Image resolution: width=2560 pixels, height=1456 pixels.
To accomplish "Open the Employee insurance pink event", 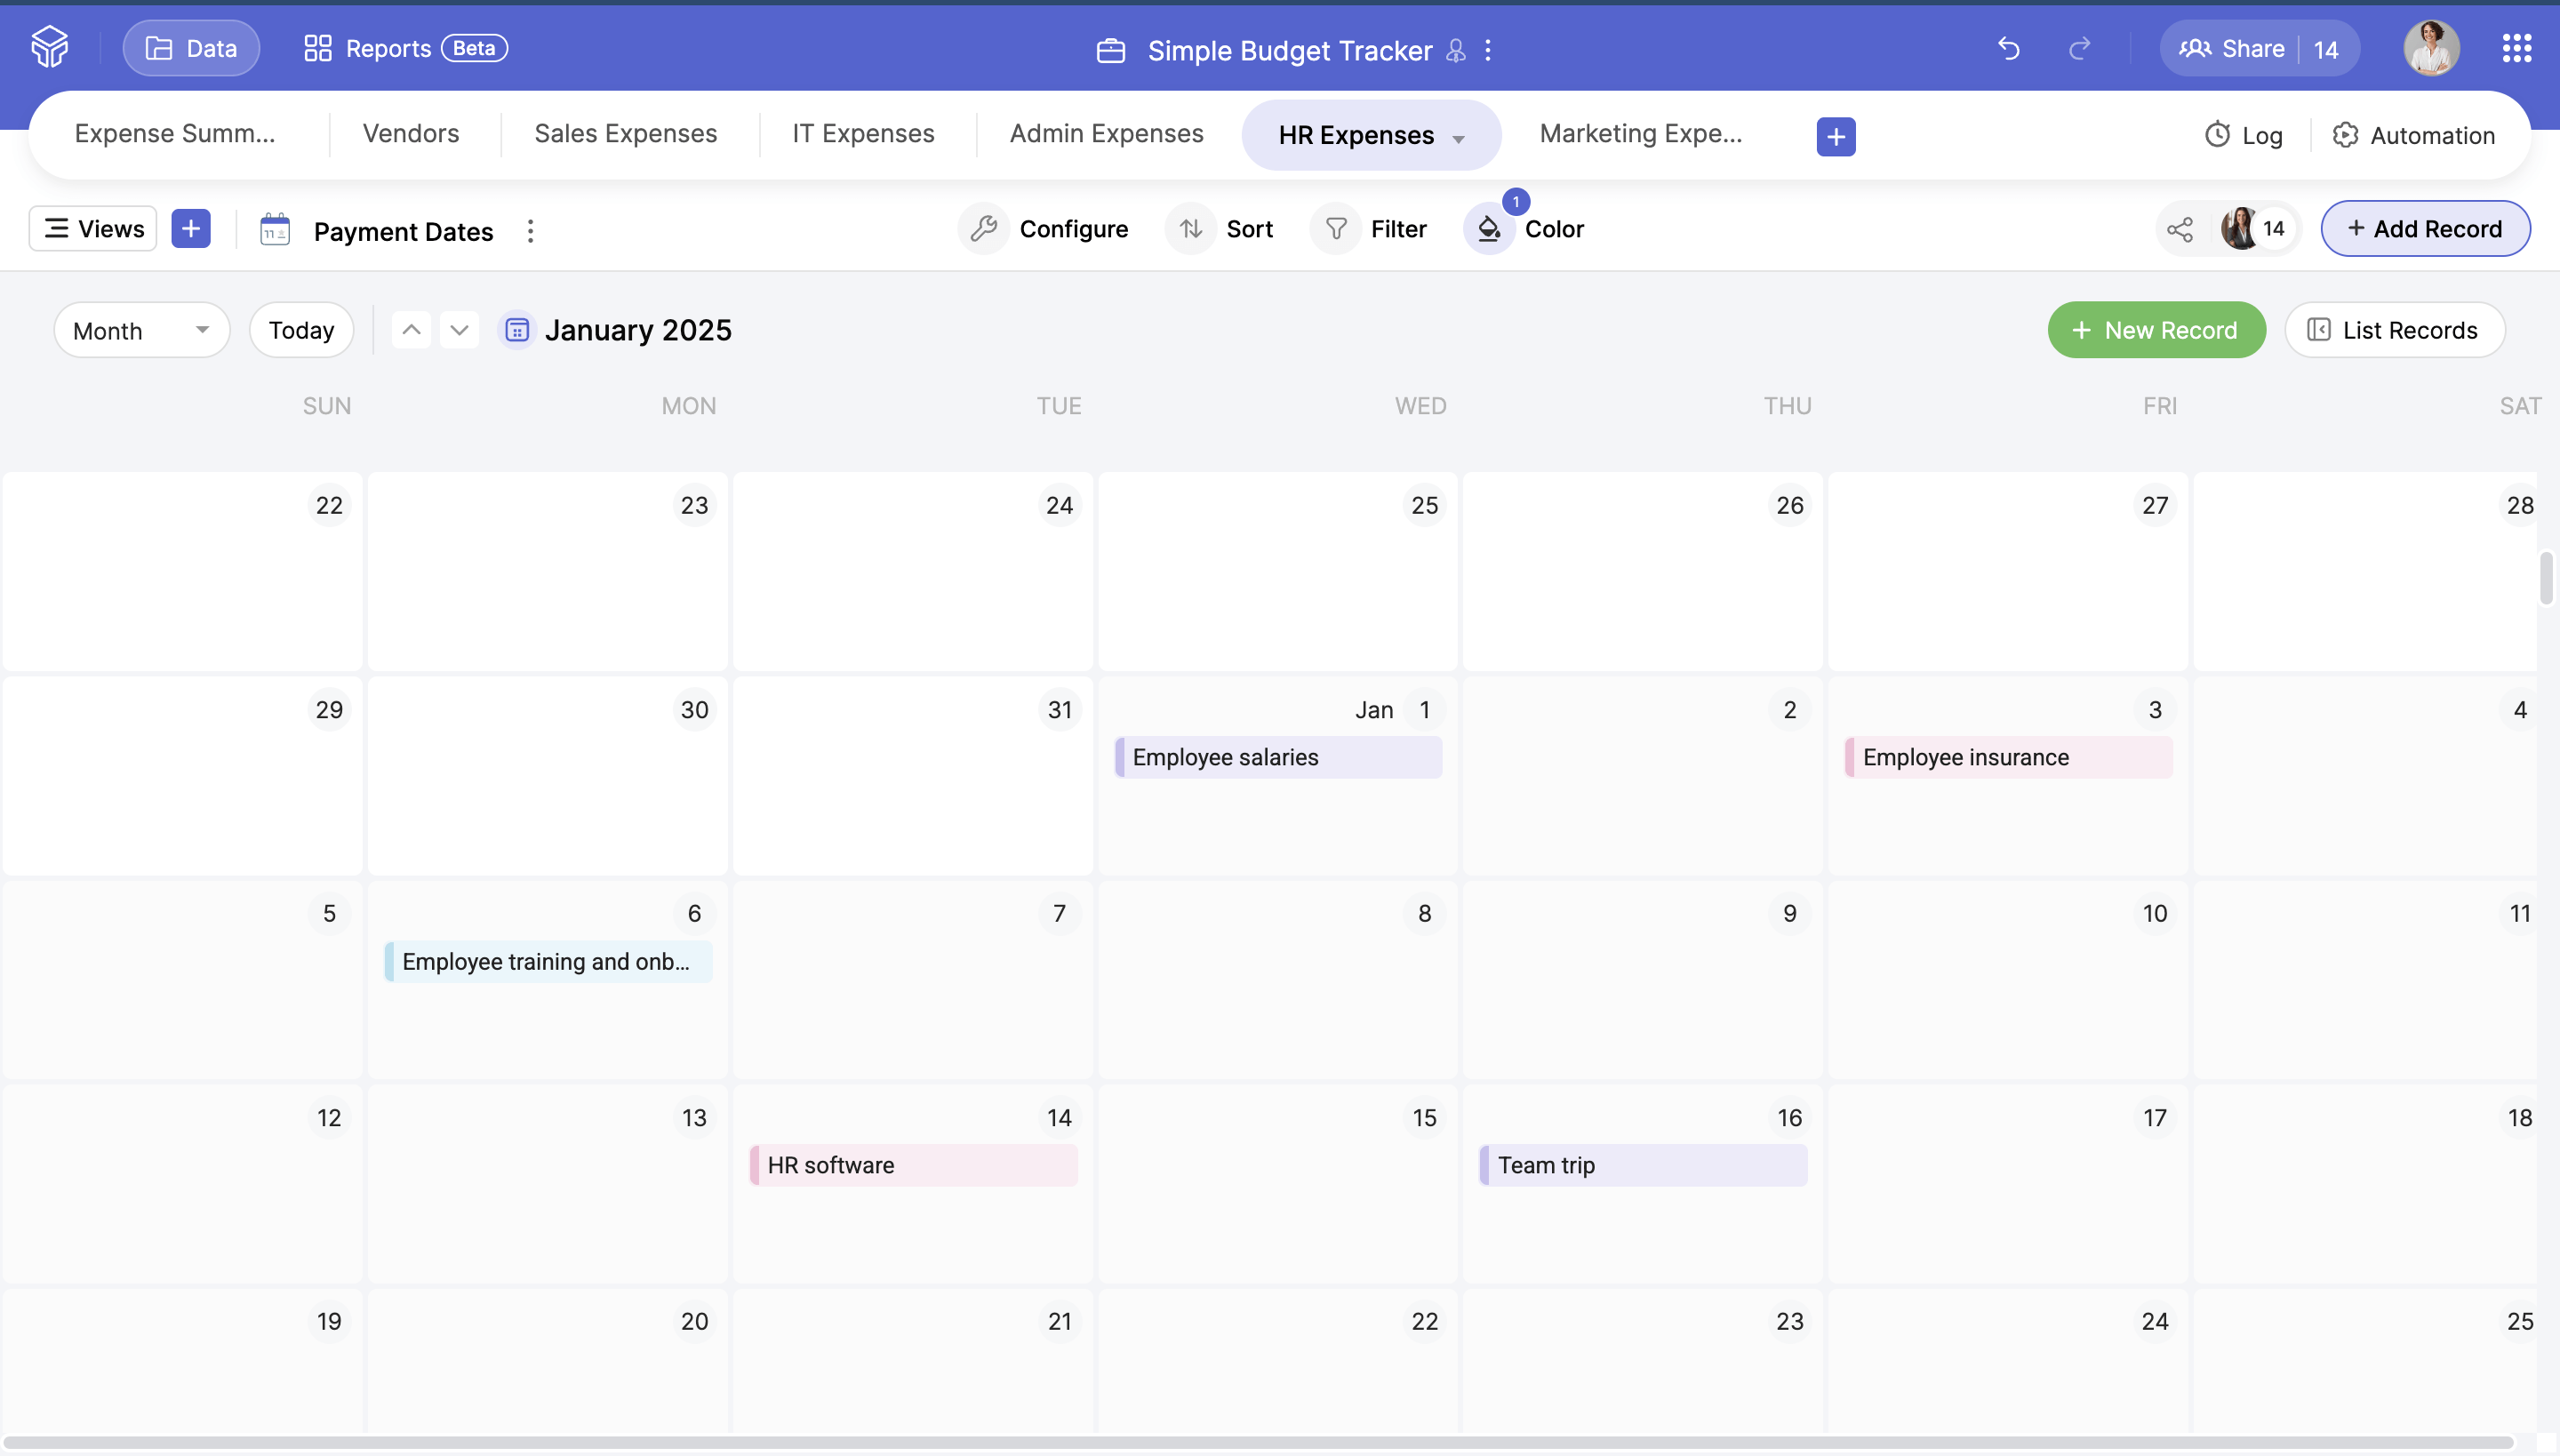I will coord(2007,757).
